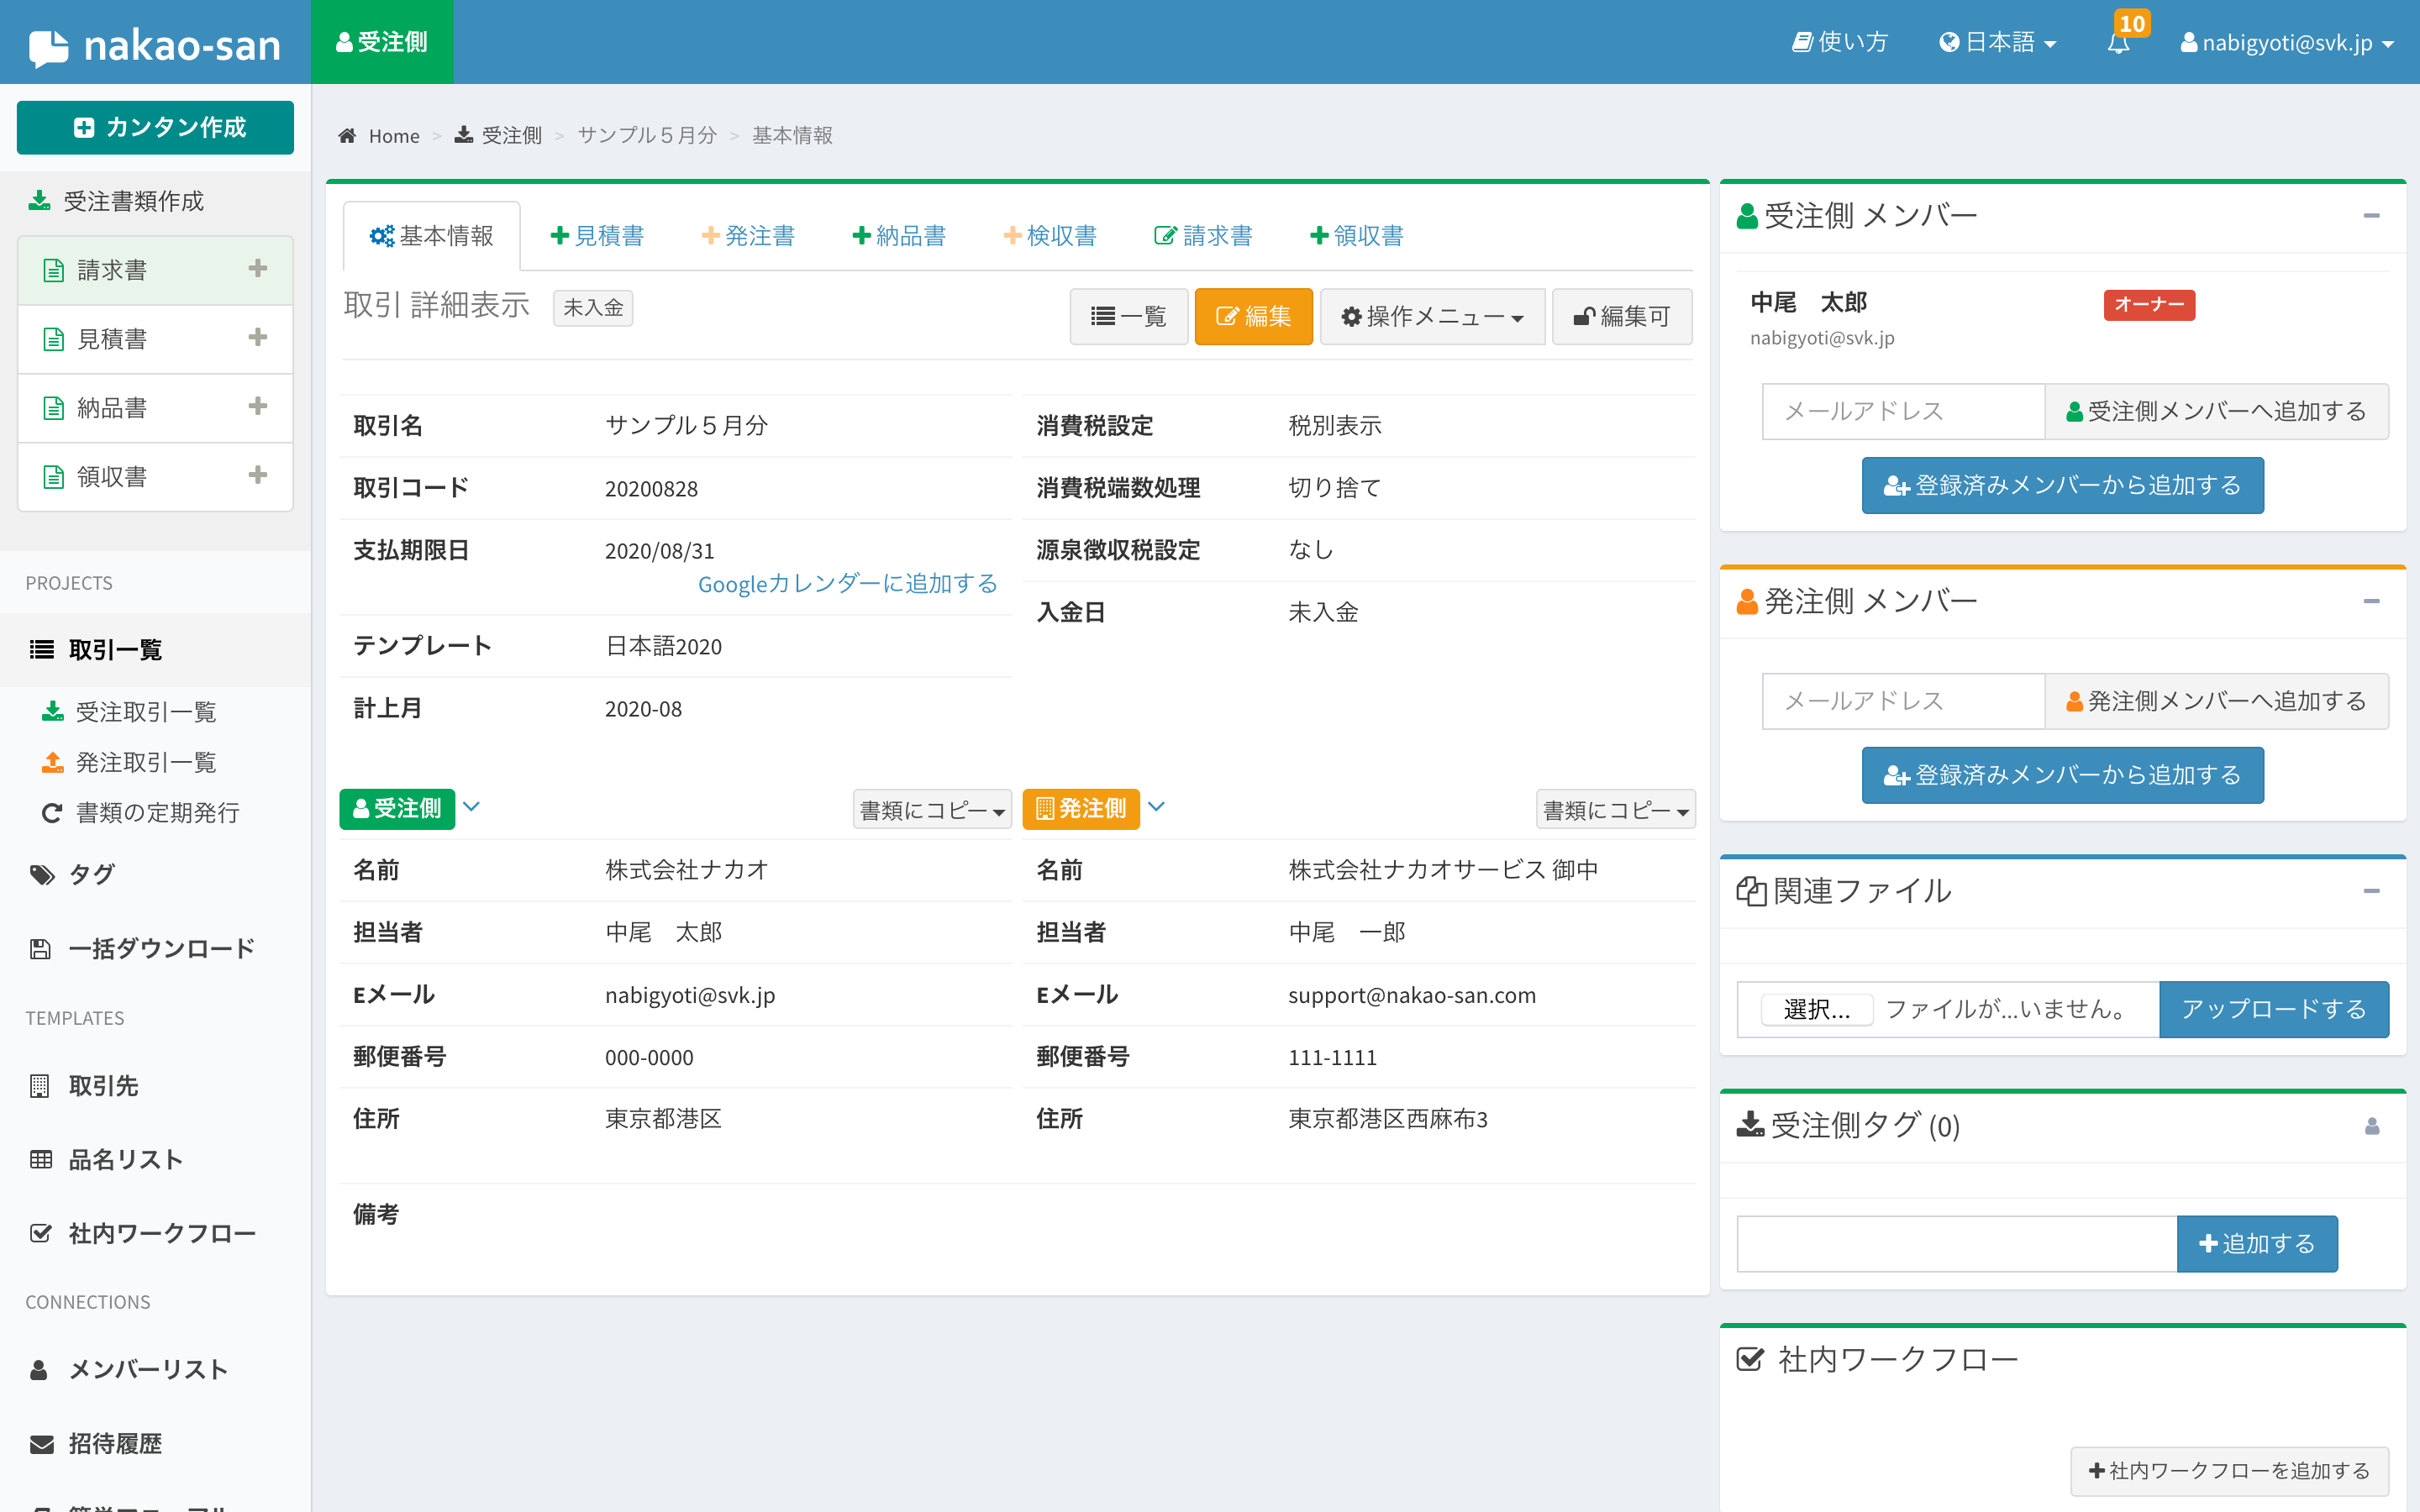Image resolution: width=2420 pixels, height=1512 pixels.
Task: Click the 受注取引一覧 download icon
Action: click(52, 711)
